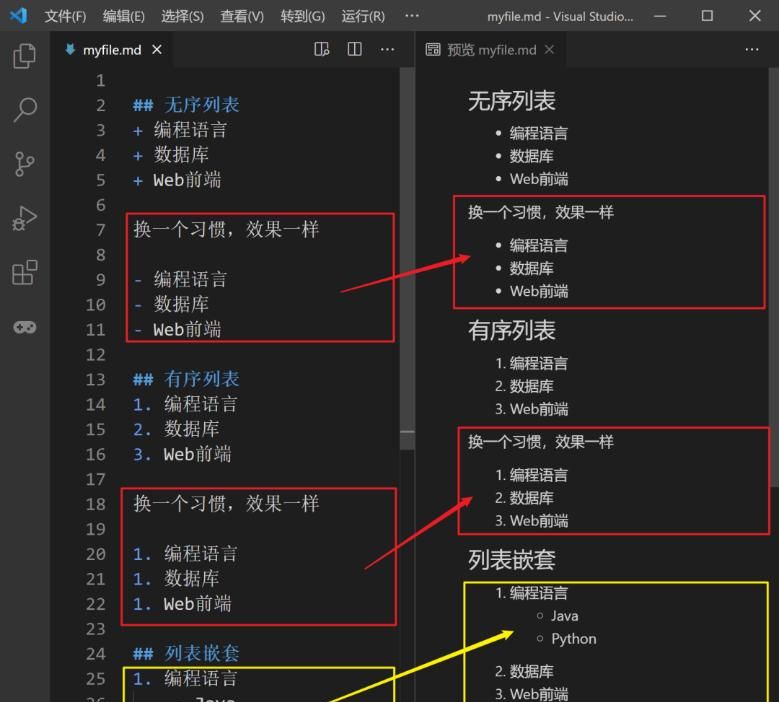Screen dimensions: 779x702
Task: Minimize the Visual Studio Code window
Action: 660,16
